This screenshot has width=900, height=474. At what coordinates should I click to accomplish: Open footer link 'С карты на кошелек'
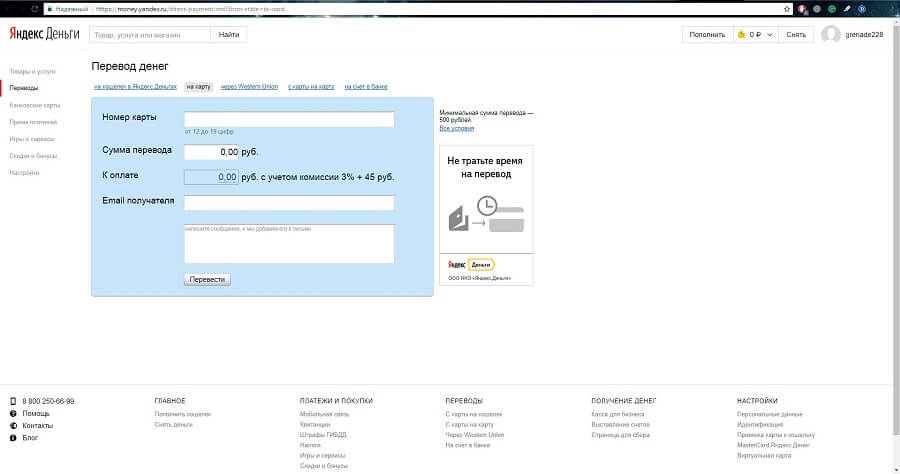click(x=474, y=414)
